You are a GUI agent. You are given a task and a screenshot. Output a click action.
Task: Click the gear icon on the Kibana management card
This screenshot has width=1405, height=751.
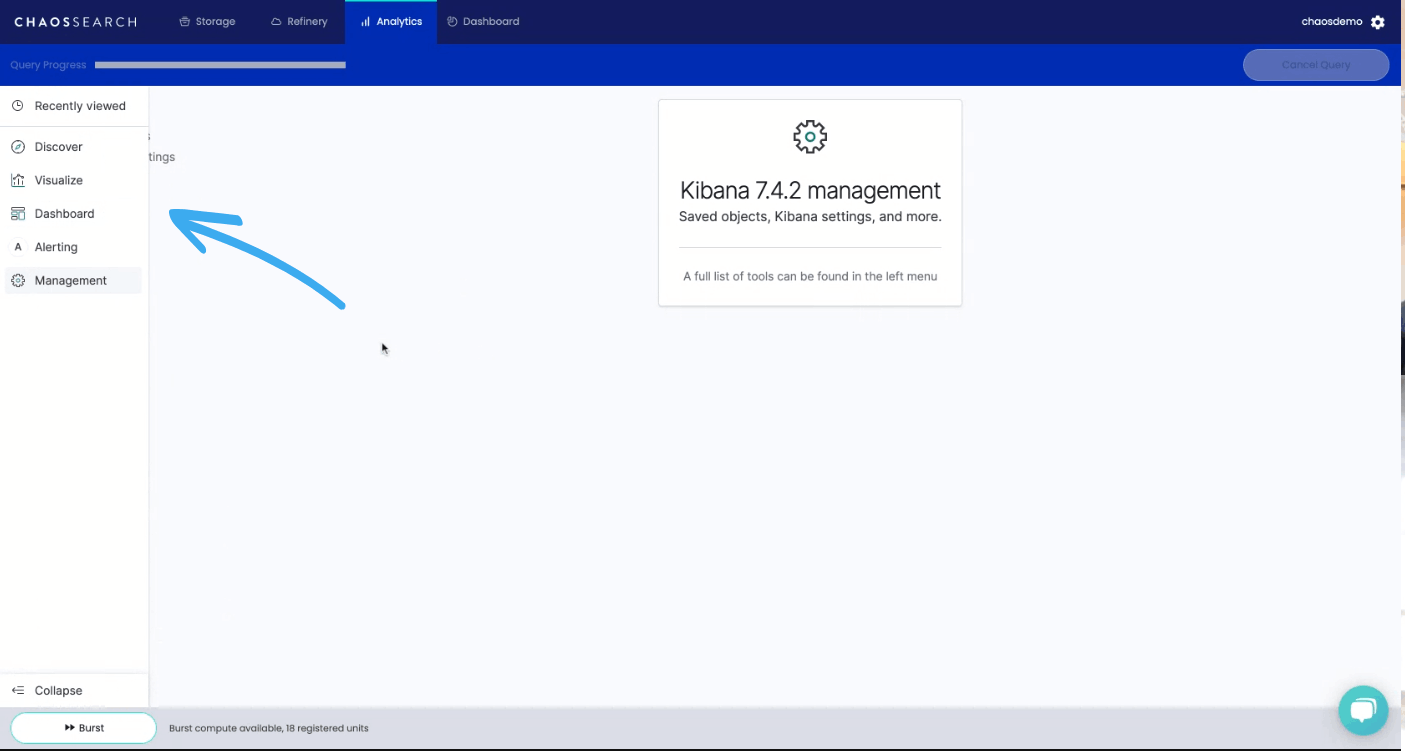(809, 136)
